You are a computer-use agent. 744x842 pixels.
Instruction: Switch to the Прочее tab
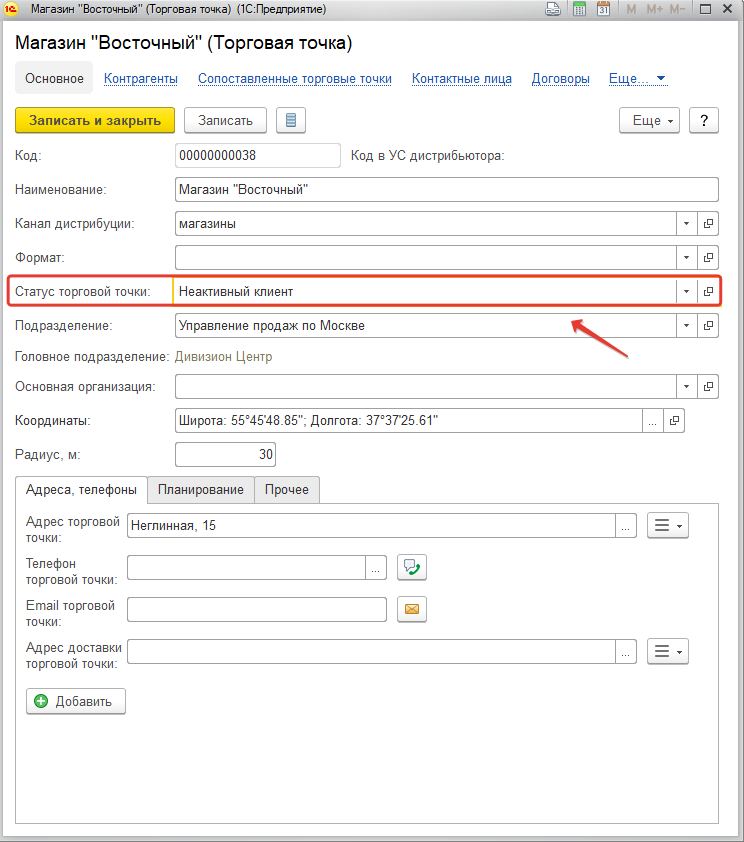tap(287, 490)
